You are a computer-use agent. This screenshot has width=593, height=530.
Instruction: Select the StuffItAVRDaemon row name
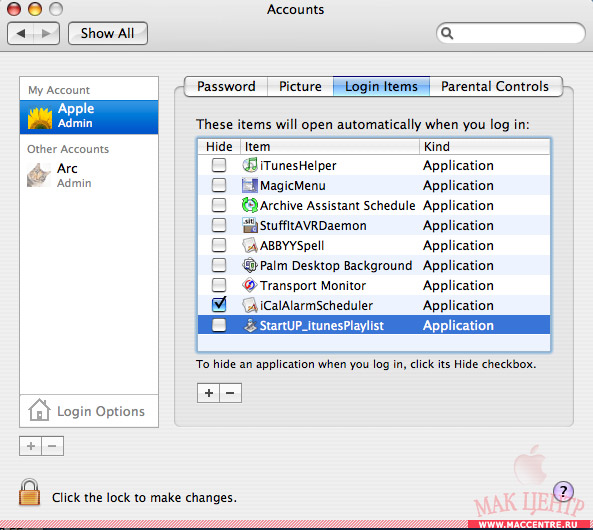click(x=313, y=226)
